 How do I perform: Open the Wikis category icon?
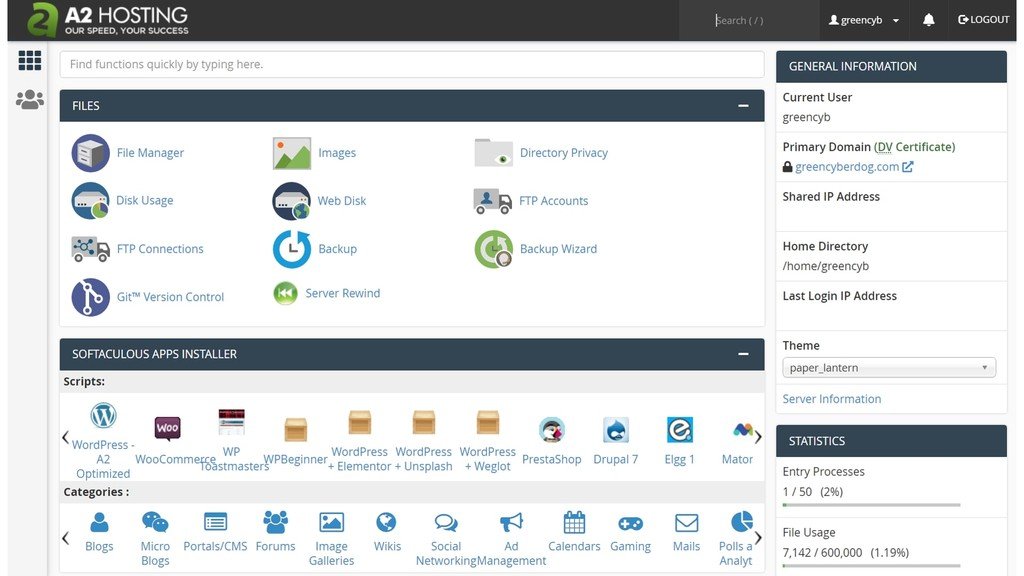pos(387,522)
